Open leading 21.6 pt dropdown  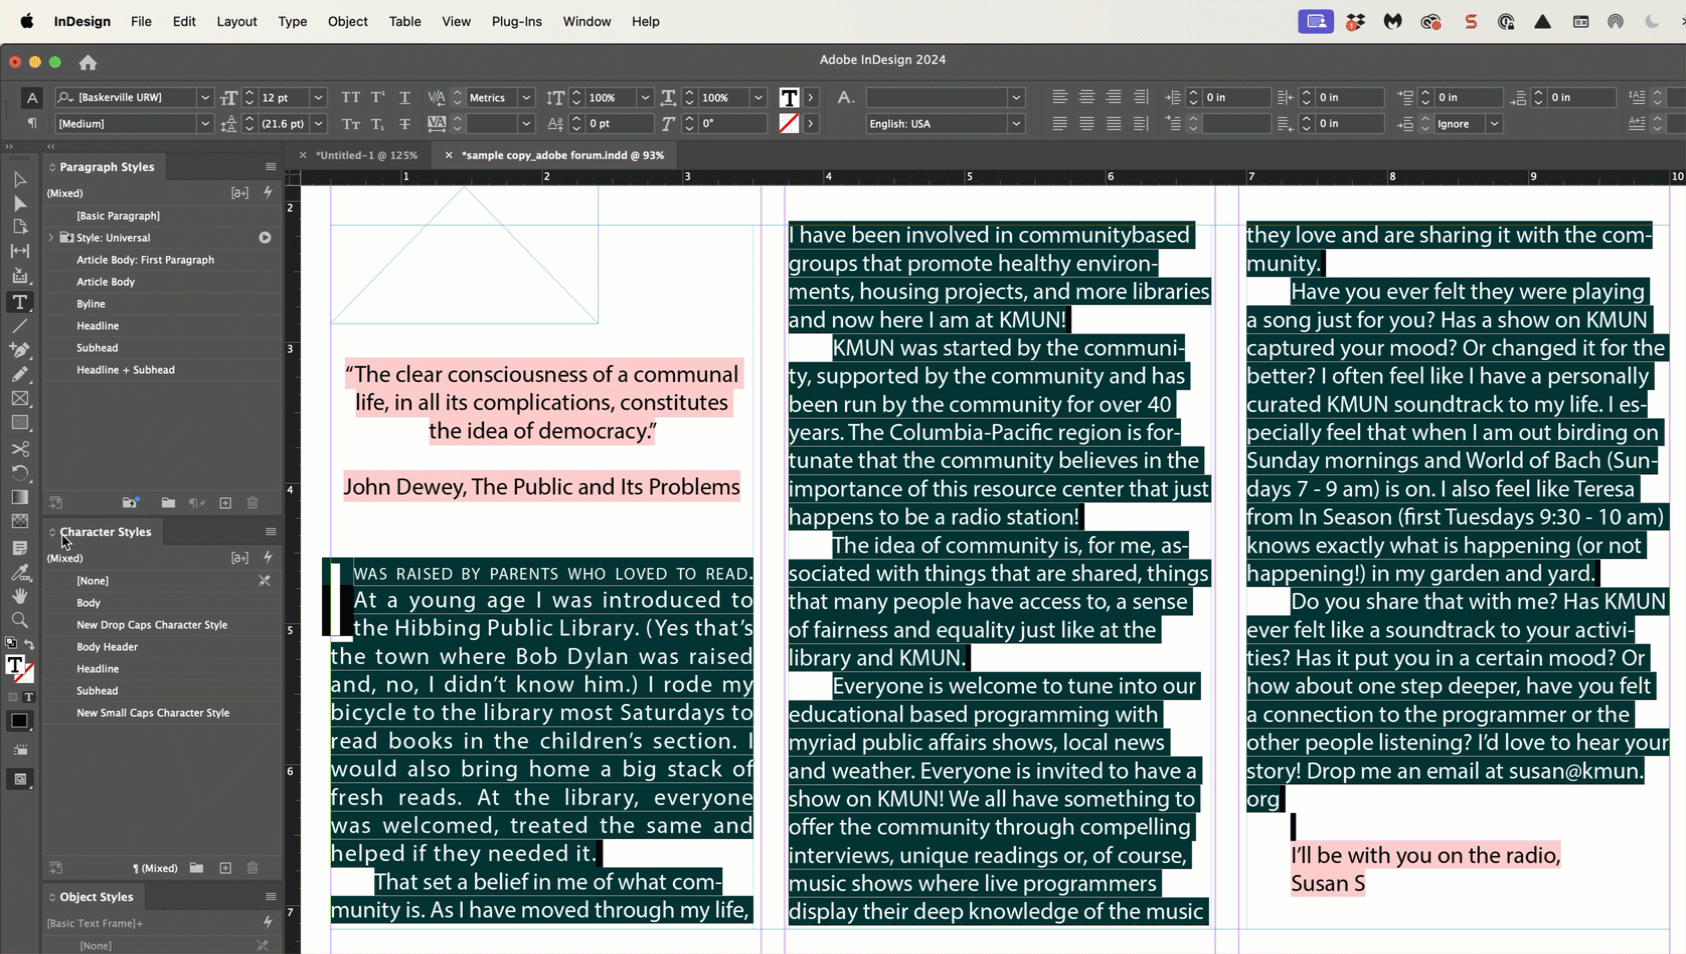[318, 124]
